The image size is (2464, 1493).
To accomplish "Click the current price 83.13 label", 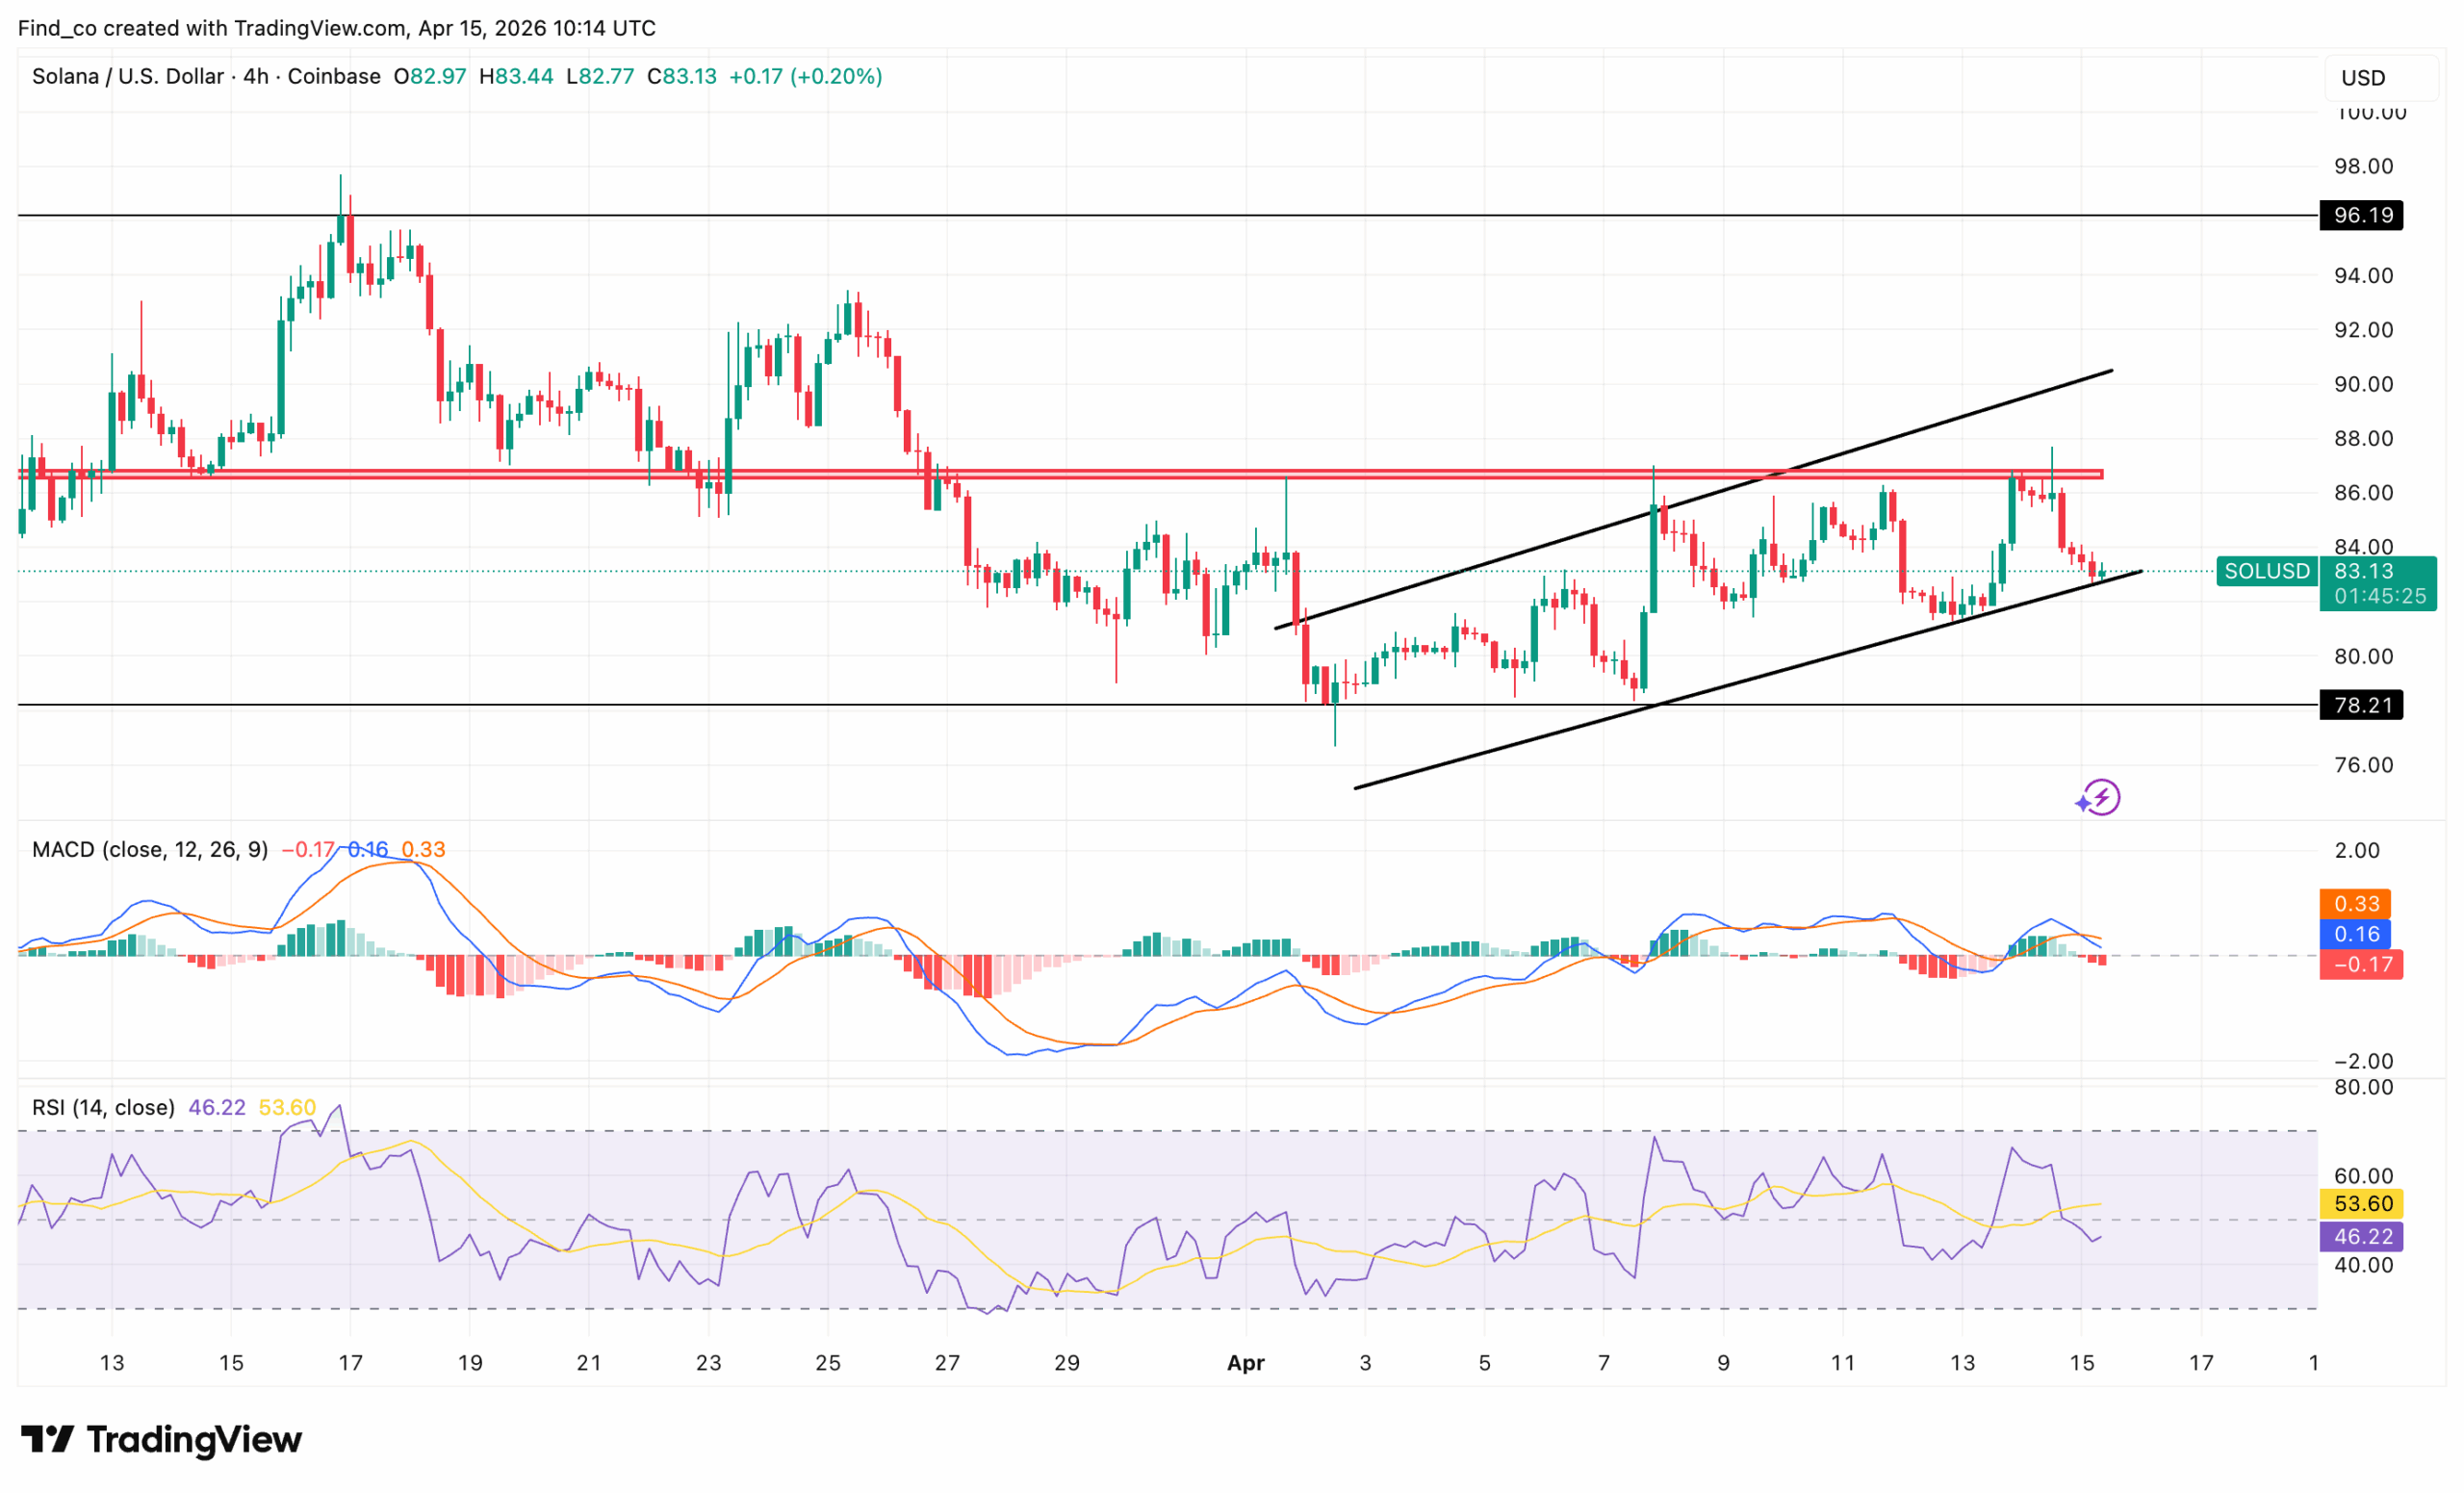I will pos(2363,571).
